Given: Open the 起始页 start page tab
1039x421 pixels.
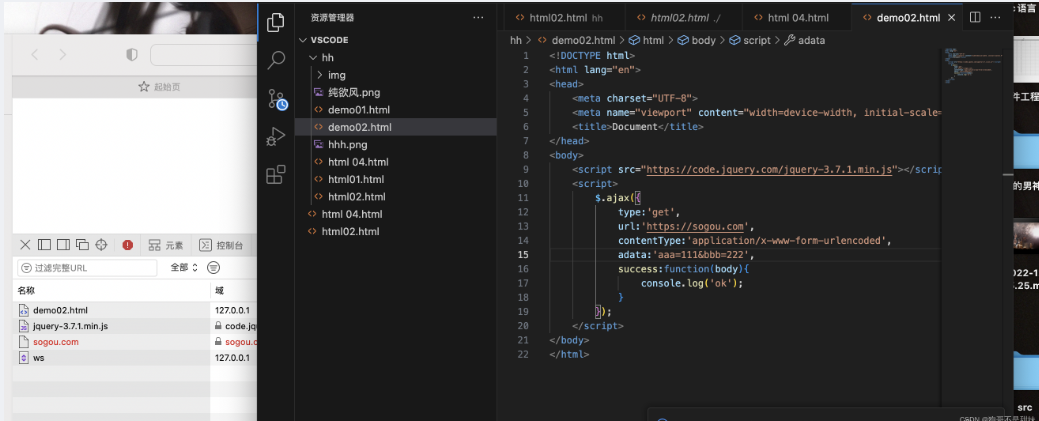Looking at the screenshot, I should click(159, 87).
